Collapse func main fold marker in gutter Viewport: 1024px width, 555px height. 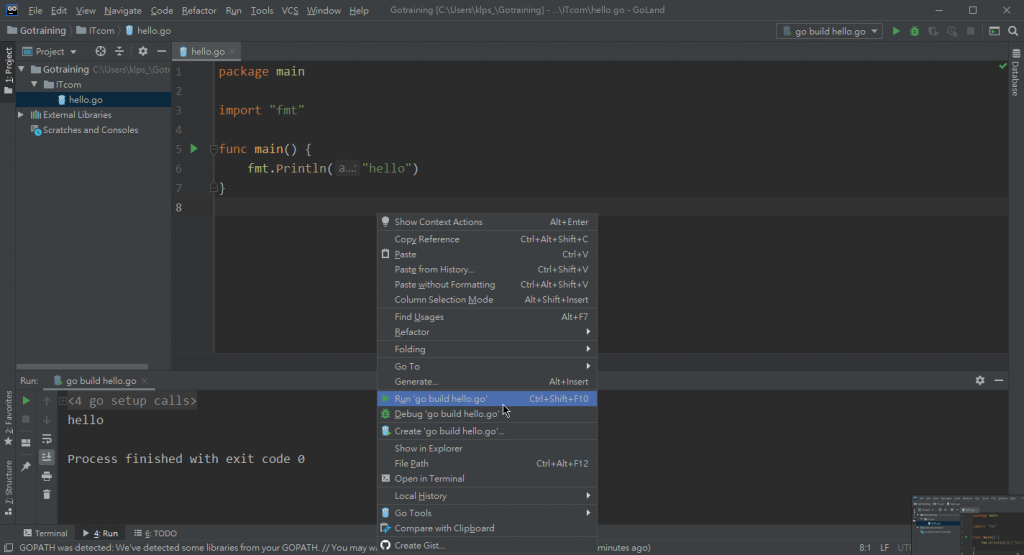tap(214, 150)
